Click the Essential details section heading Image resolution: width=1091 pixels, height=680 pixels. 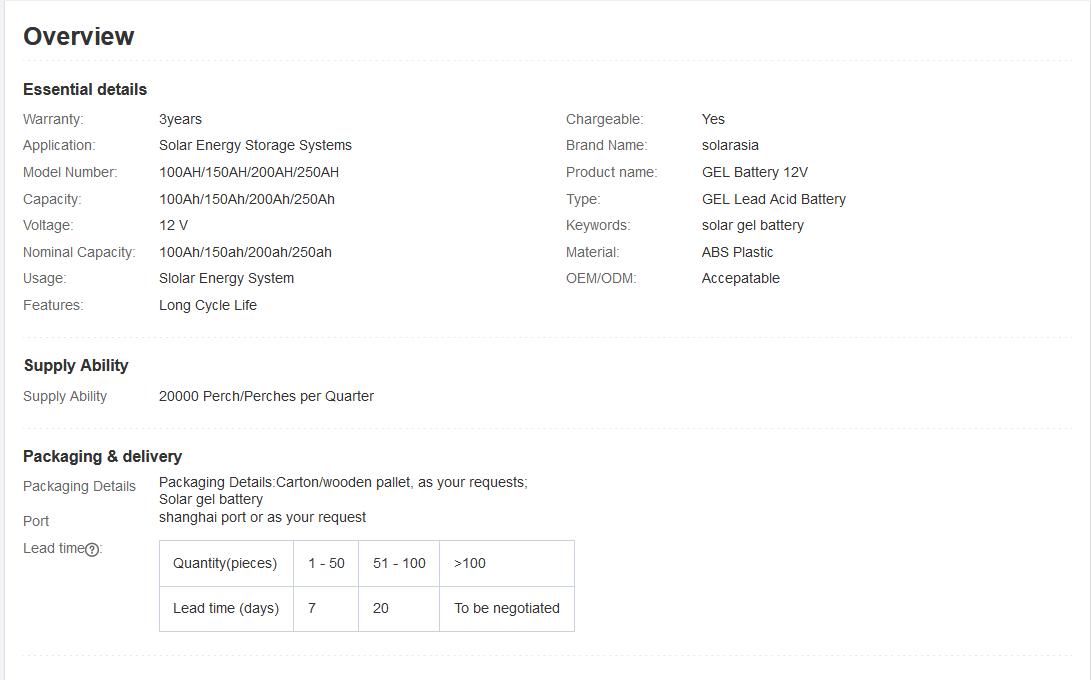[85, 89]
